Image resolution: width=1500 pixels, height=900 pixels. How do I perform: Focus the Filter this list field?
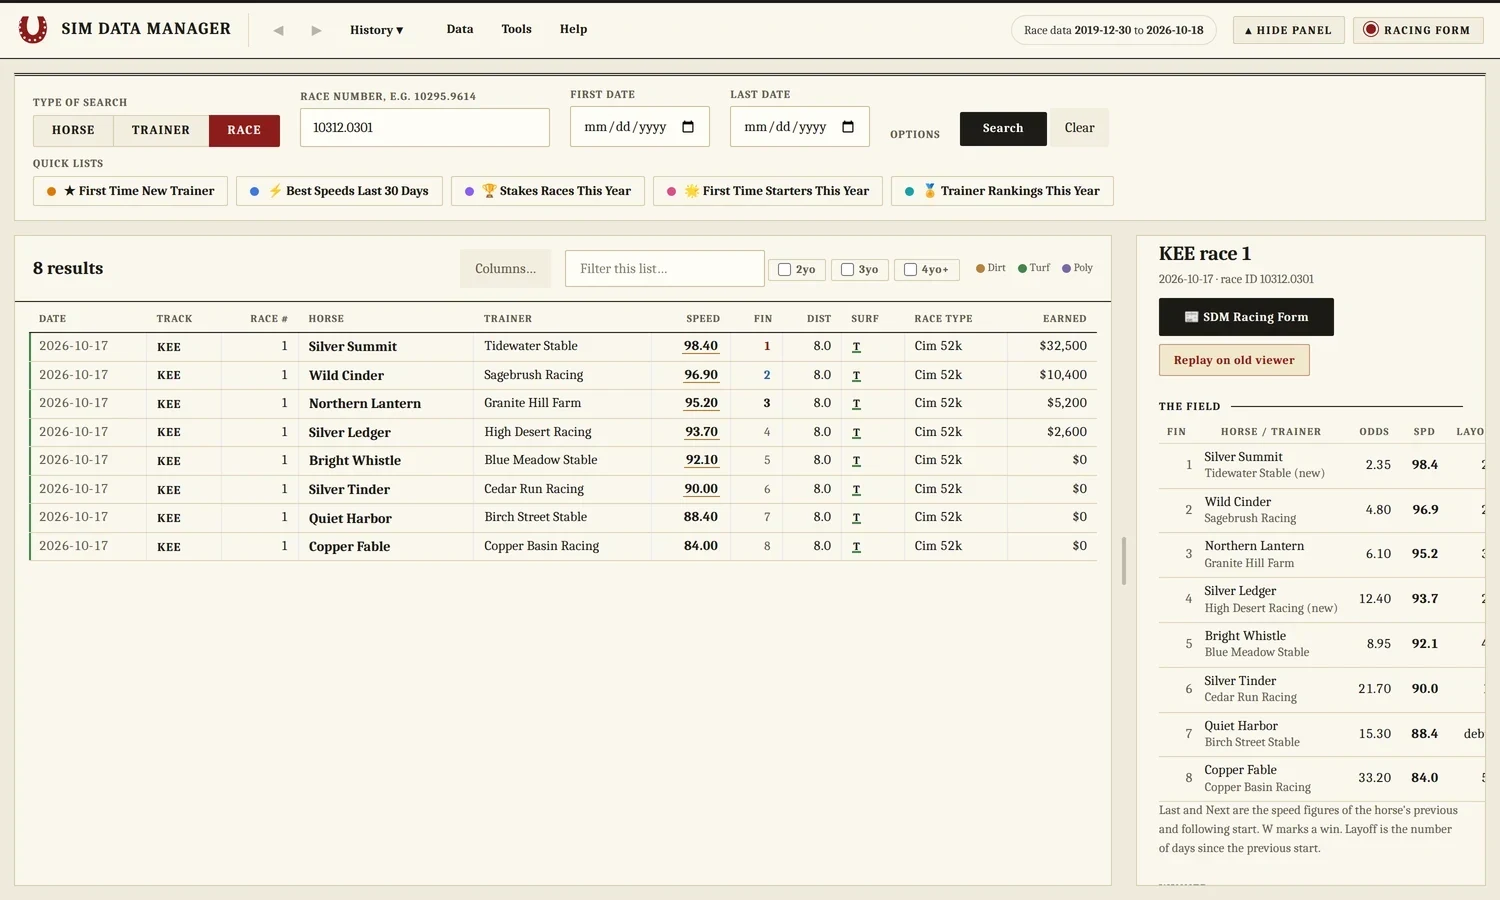665,269
